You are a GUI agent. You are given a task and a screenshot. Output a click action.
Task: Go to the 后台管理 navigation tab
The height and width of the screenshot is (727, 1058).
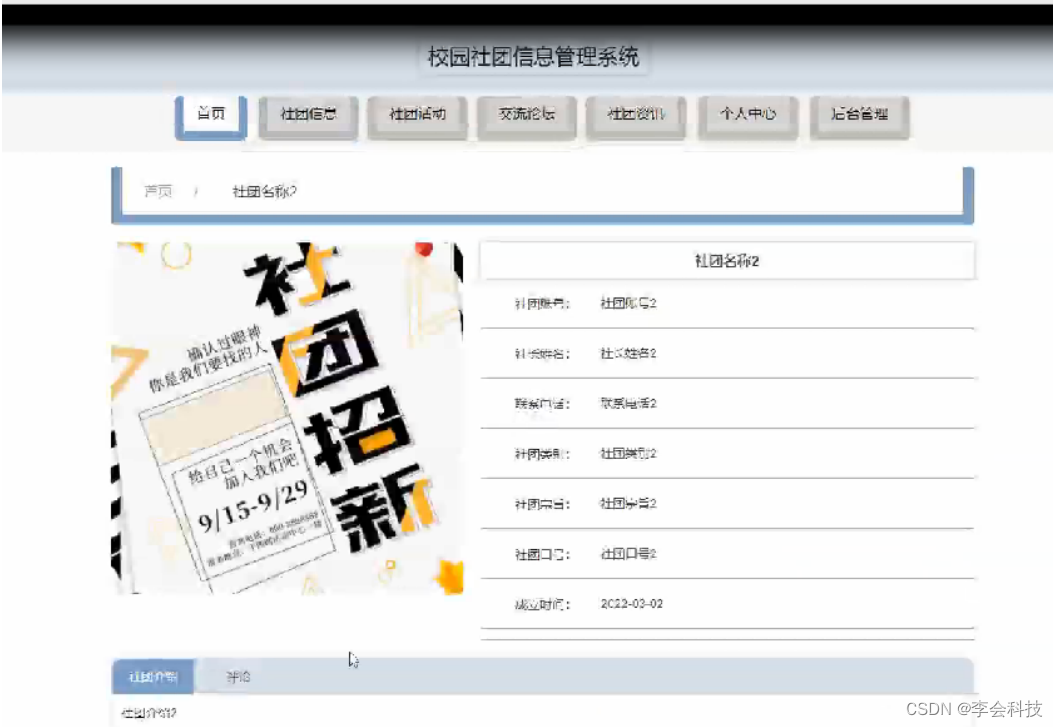860,117
